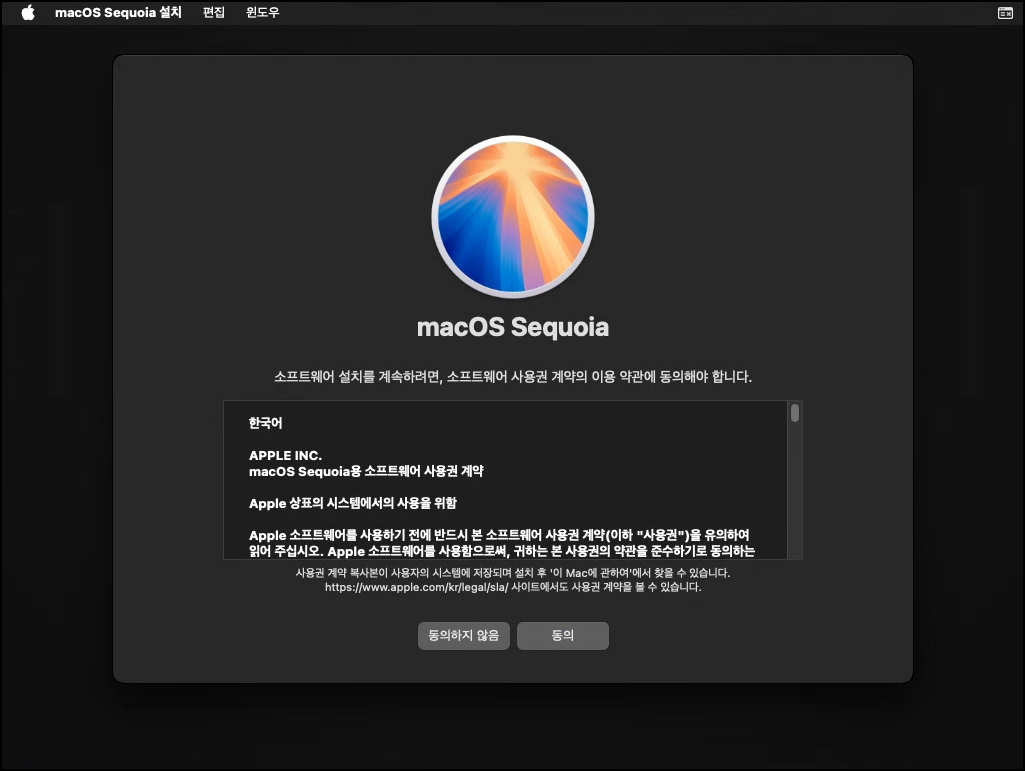Click the macOS Sequoia용 소프트웨어 사용권 계약 line

point(366,471)
